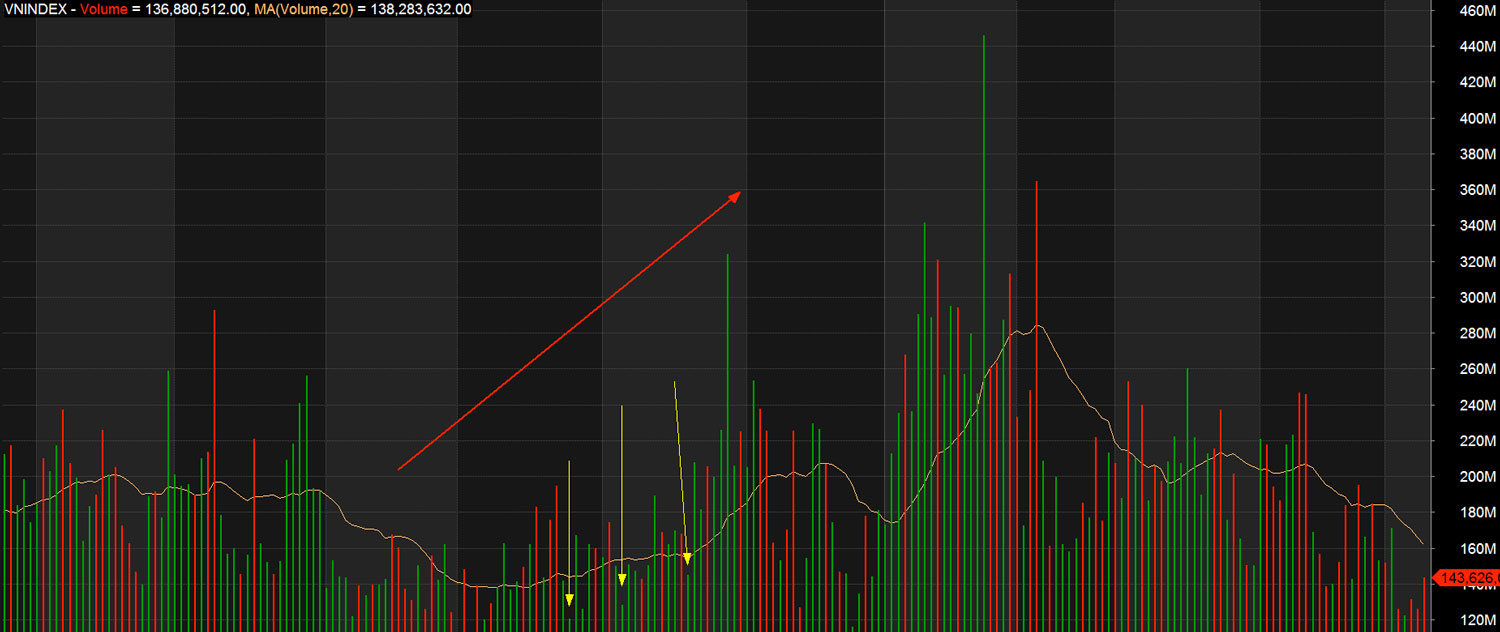This screenshot has width=1500, height=632.
Task: Click the leftmost yellow arrow's arrowhead
Action: coord(569,600)
